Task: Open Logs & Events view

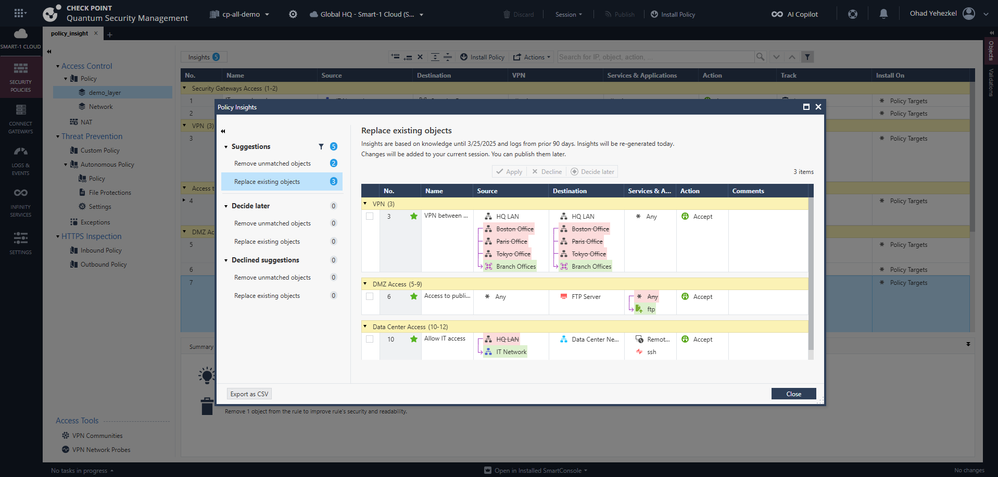Action: pos(20,160)
